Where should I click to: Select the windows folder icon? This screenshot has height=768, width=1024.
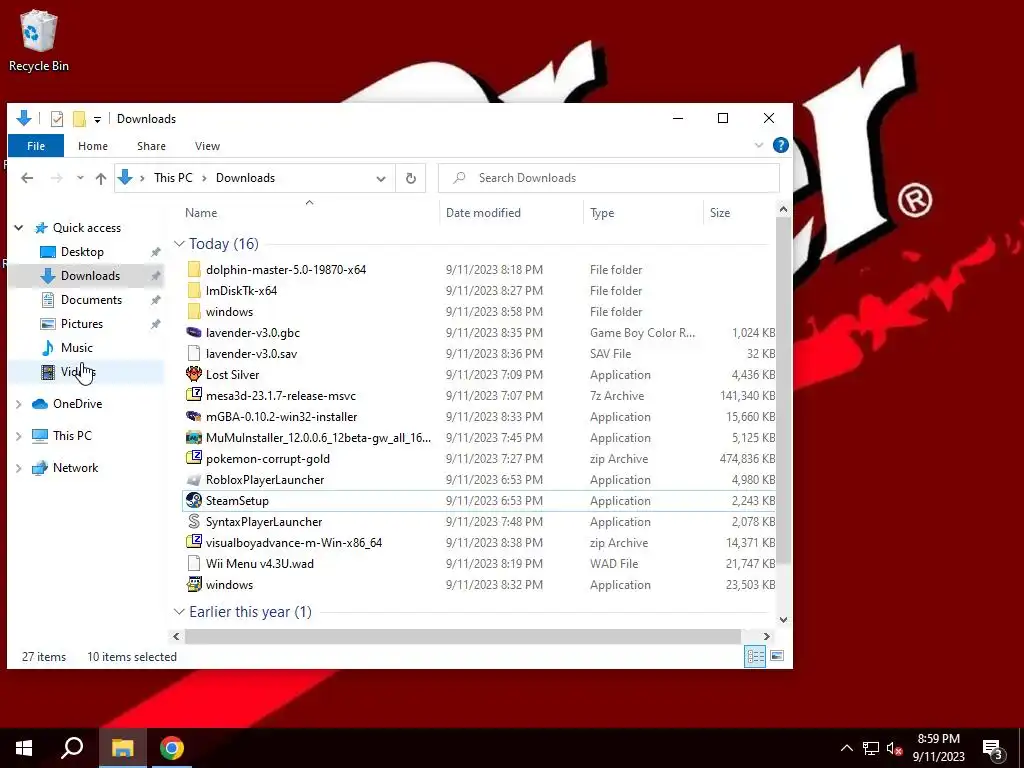tap(193, 312)
